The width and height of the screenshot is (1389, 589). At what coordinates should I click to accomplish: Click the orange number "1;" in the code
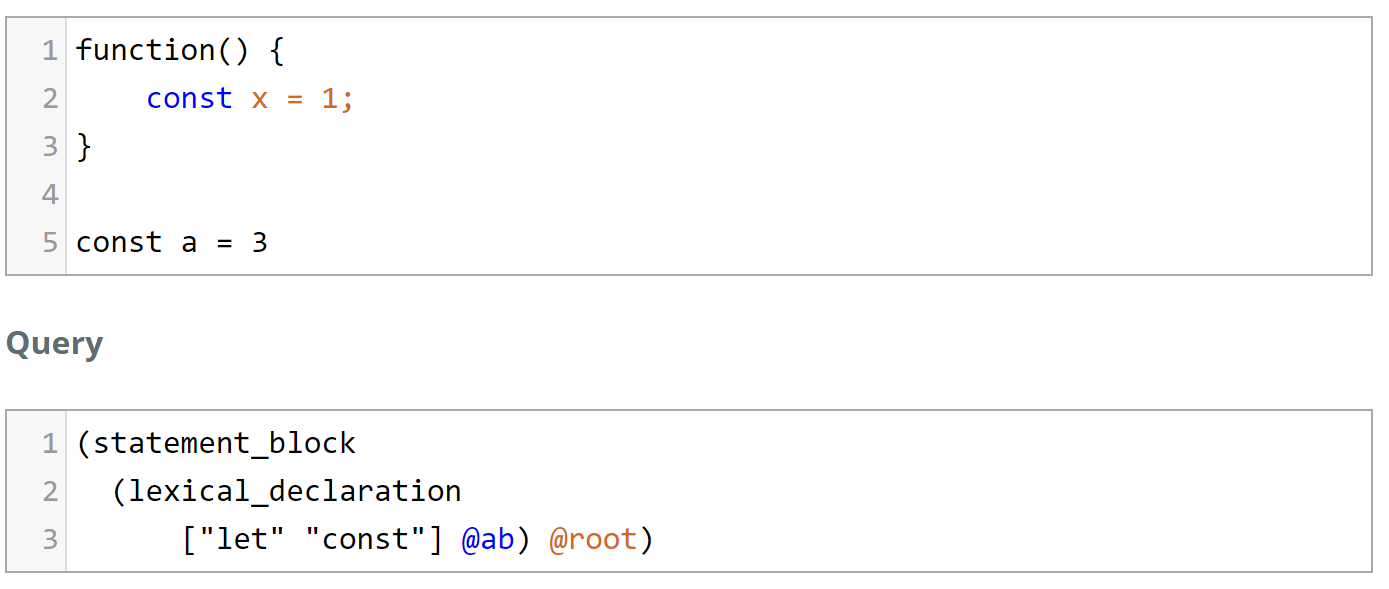337,98
